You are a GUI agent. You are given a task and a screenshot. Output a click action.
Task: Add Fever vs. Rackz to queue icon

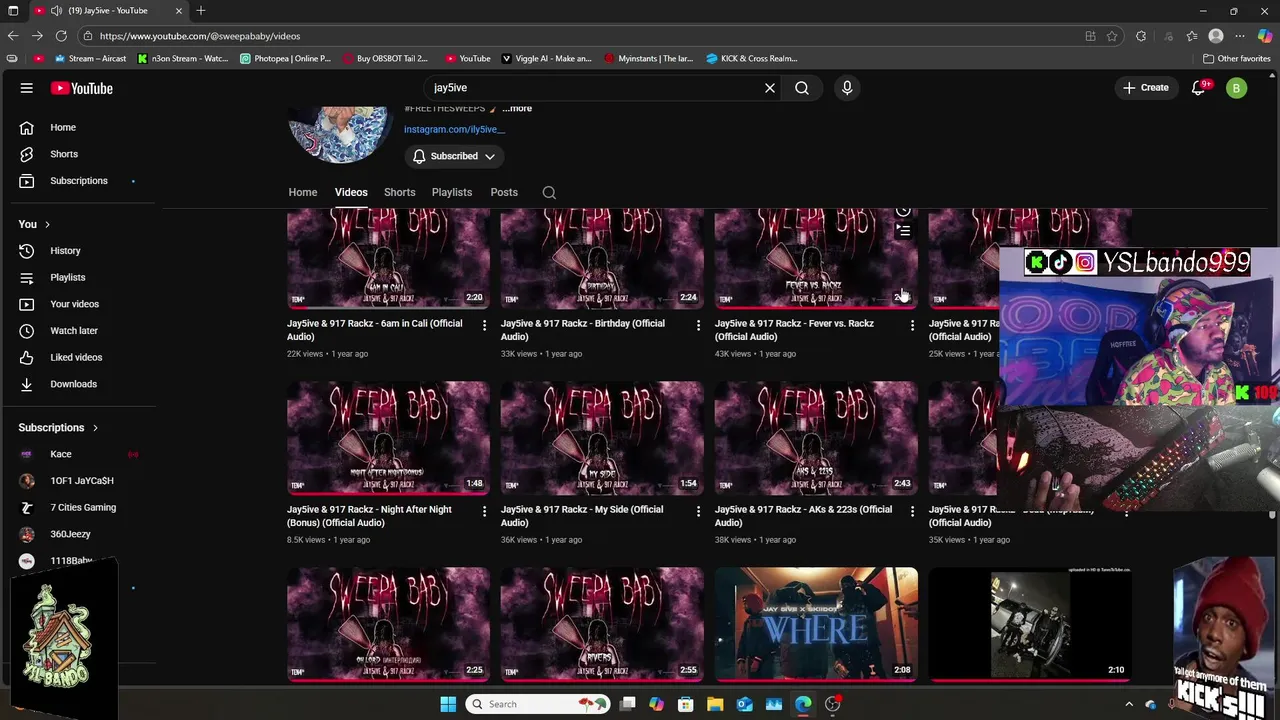click(903, 232)
